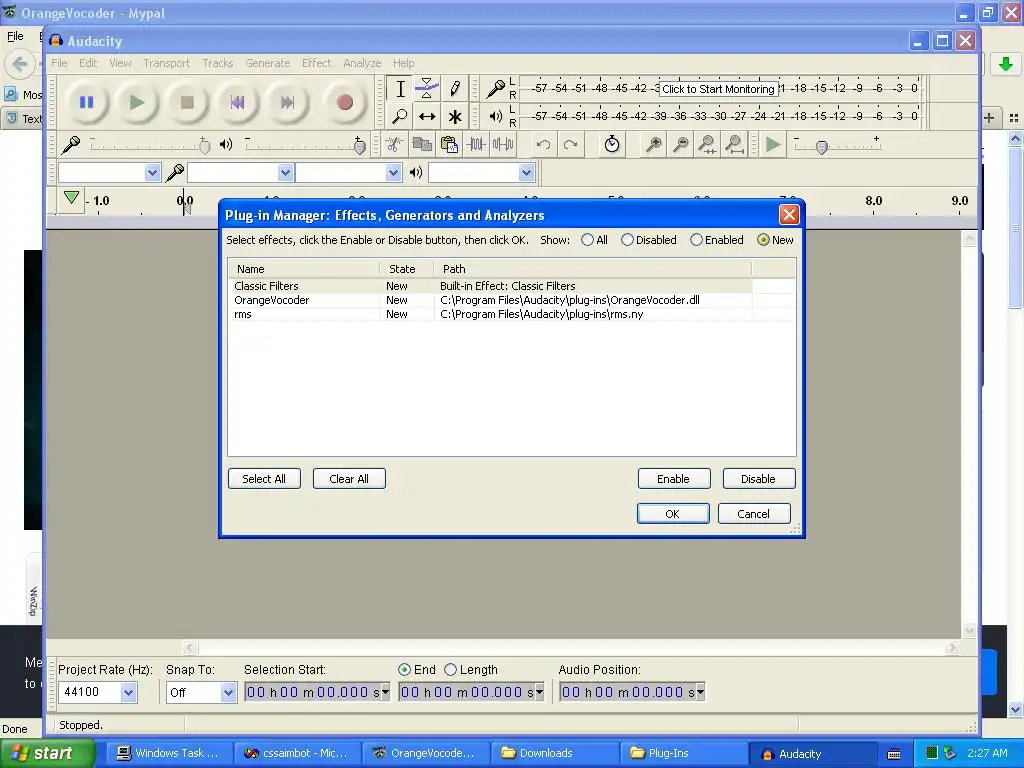This screenshot has height=768, width=1024.
Task: Click the Copy toolbar icon
Action: 422,144
